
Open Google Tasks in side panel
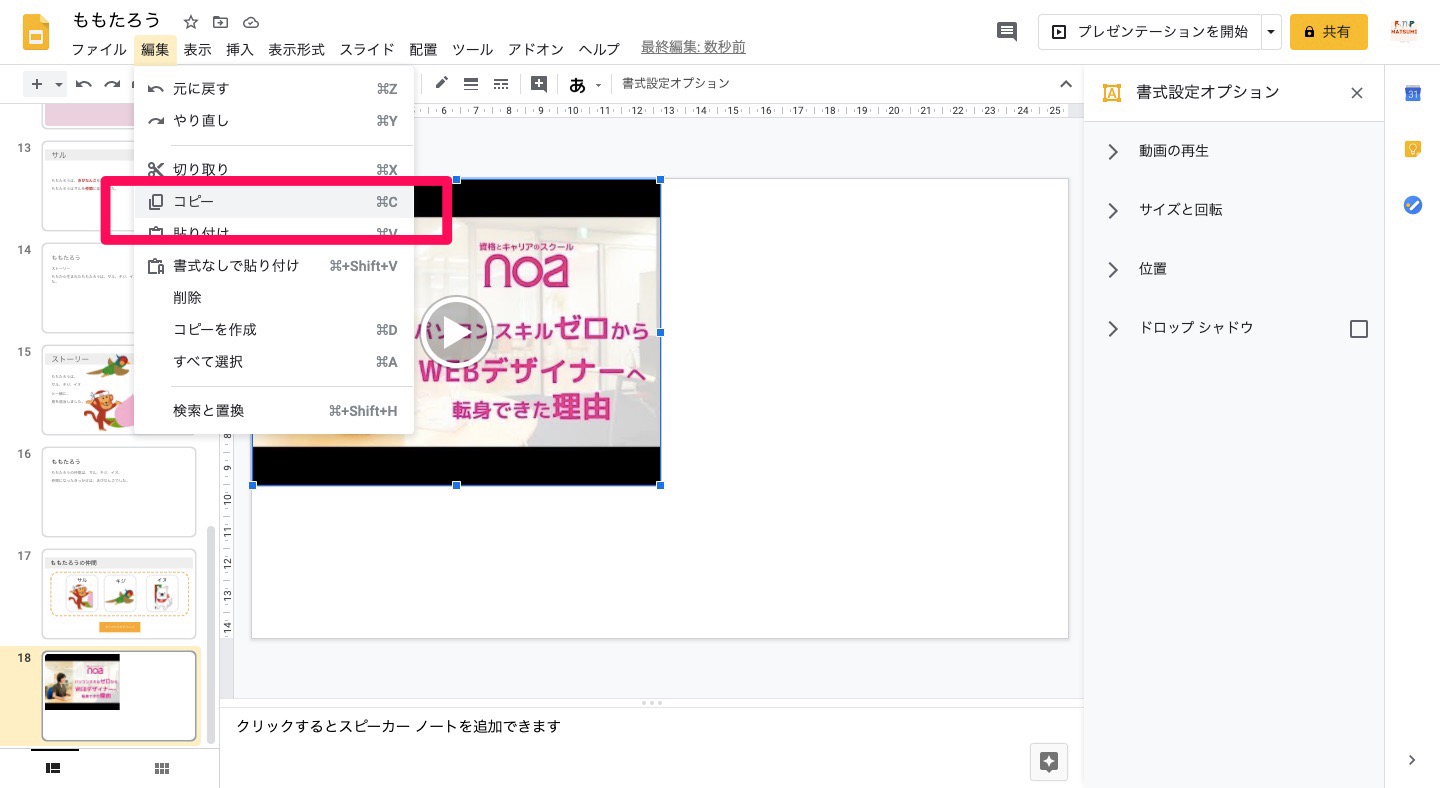1413,205
